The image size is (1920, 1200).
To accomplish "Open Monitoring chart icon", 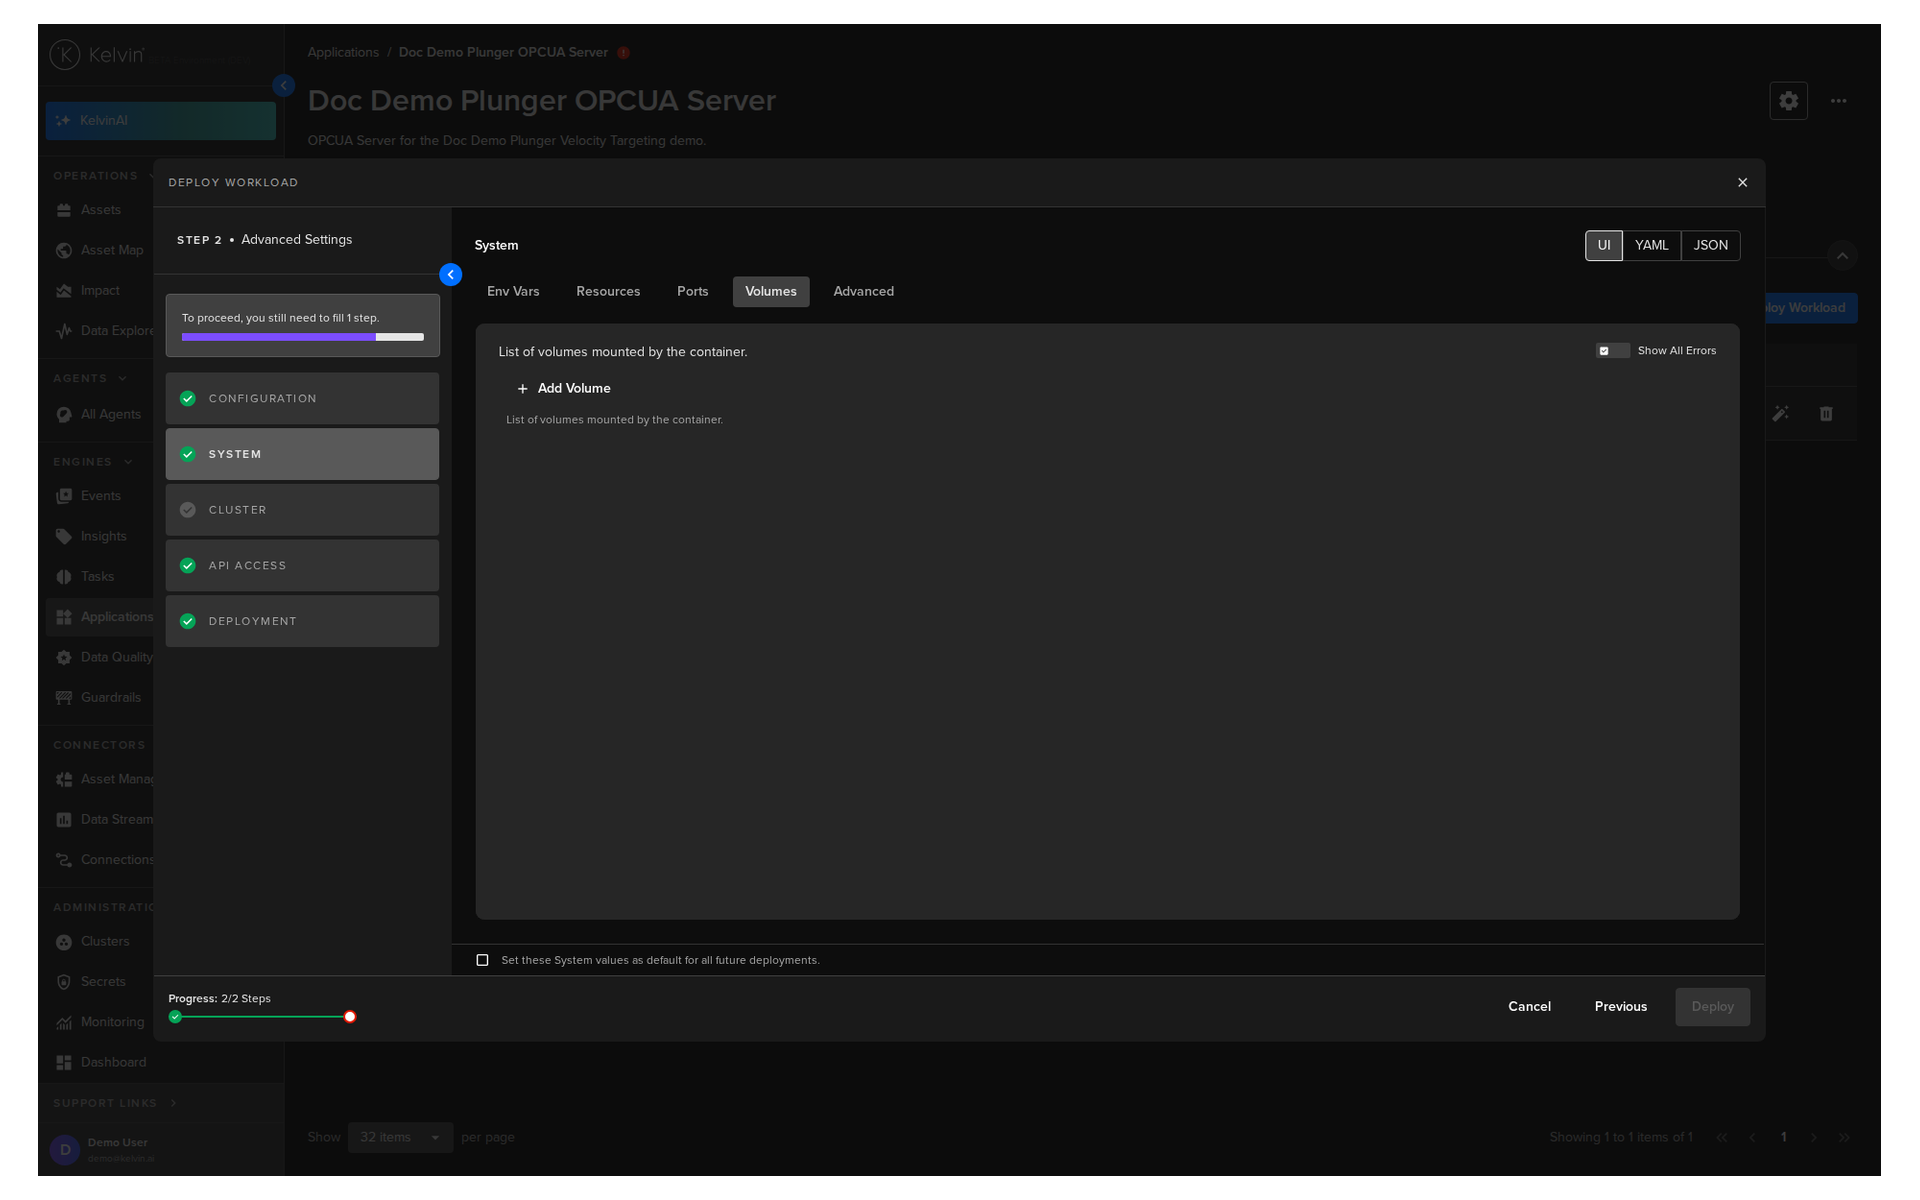I will click(x=64, y=1022).
